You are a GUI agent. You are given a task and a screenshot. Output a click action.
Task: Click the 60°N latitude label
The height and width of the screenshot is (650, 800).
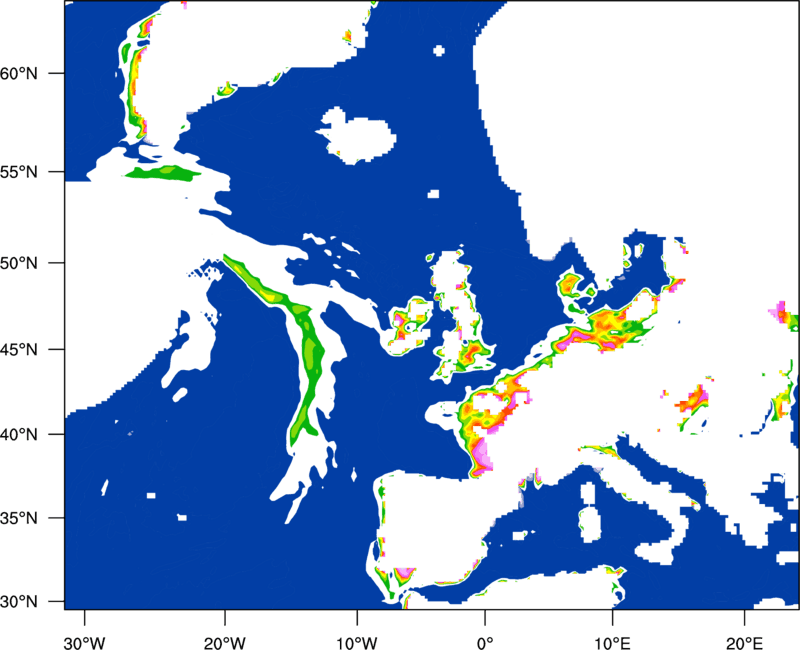19,73
